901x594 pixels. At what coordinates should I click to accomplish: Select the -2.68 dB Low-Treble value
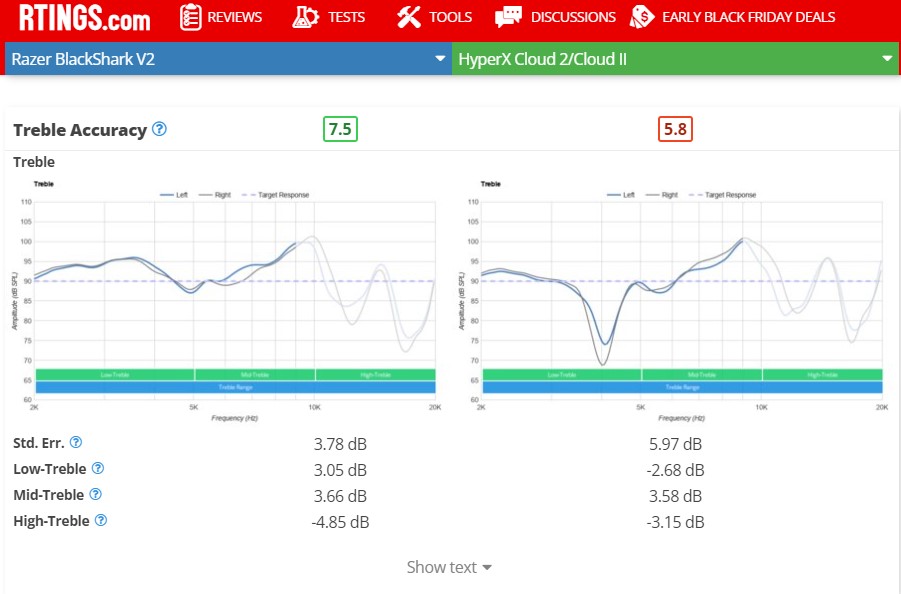tap(675, 470)
